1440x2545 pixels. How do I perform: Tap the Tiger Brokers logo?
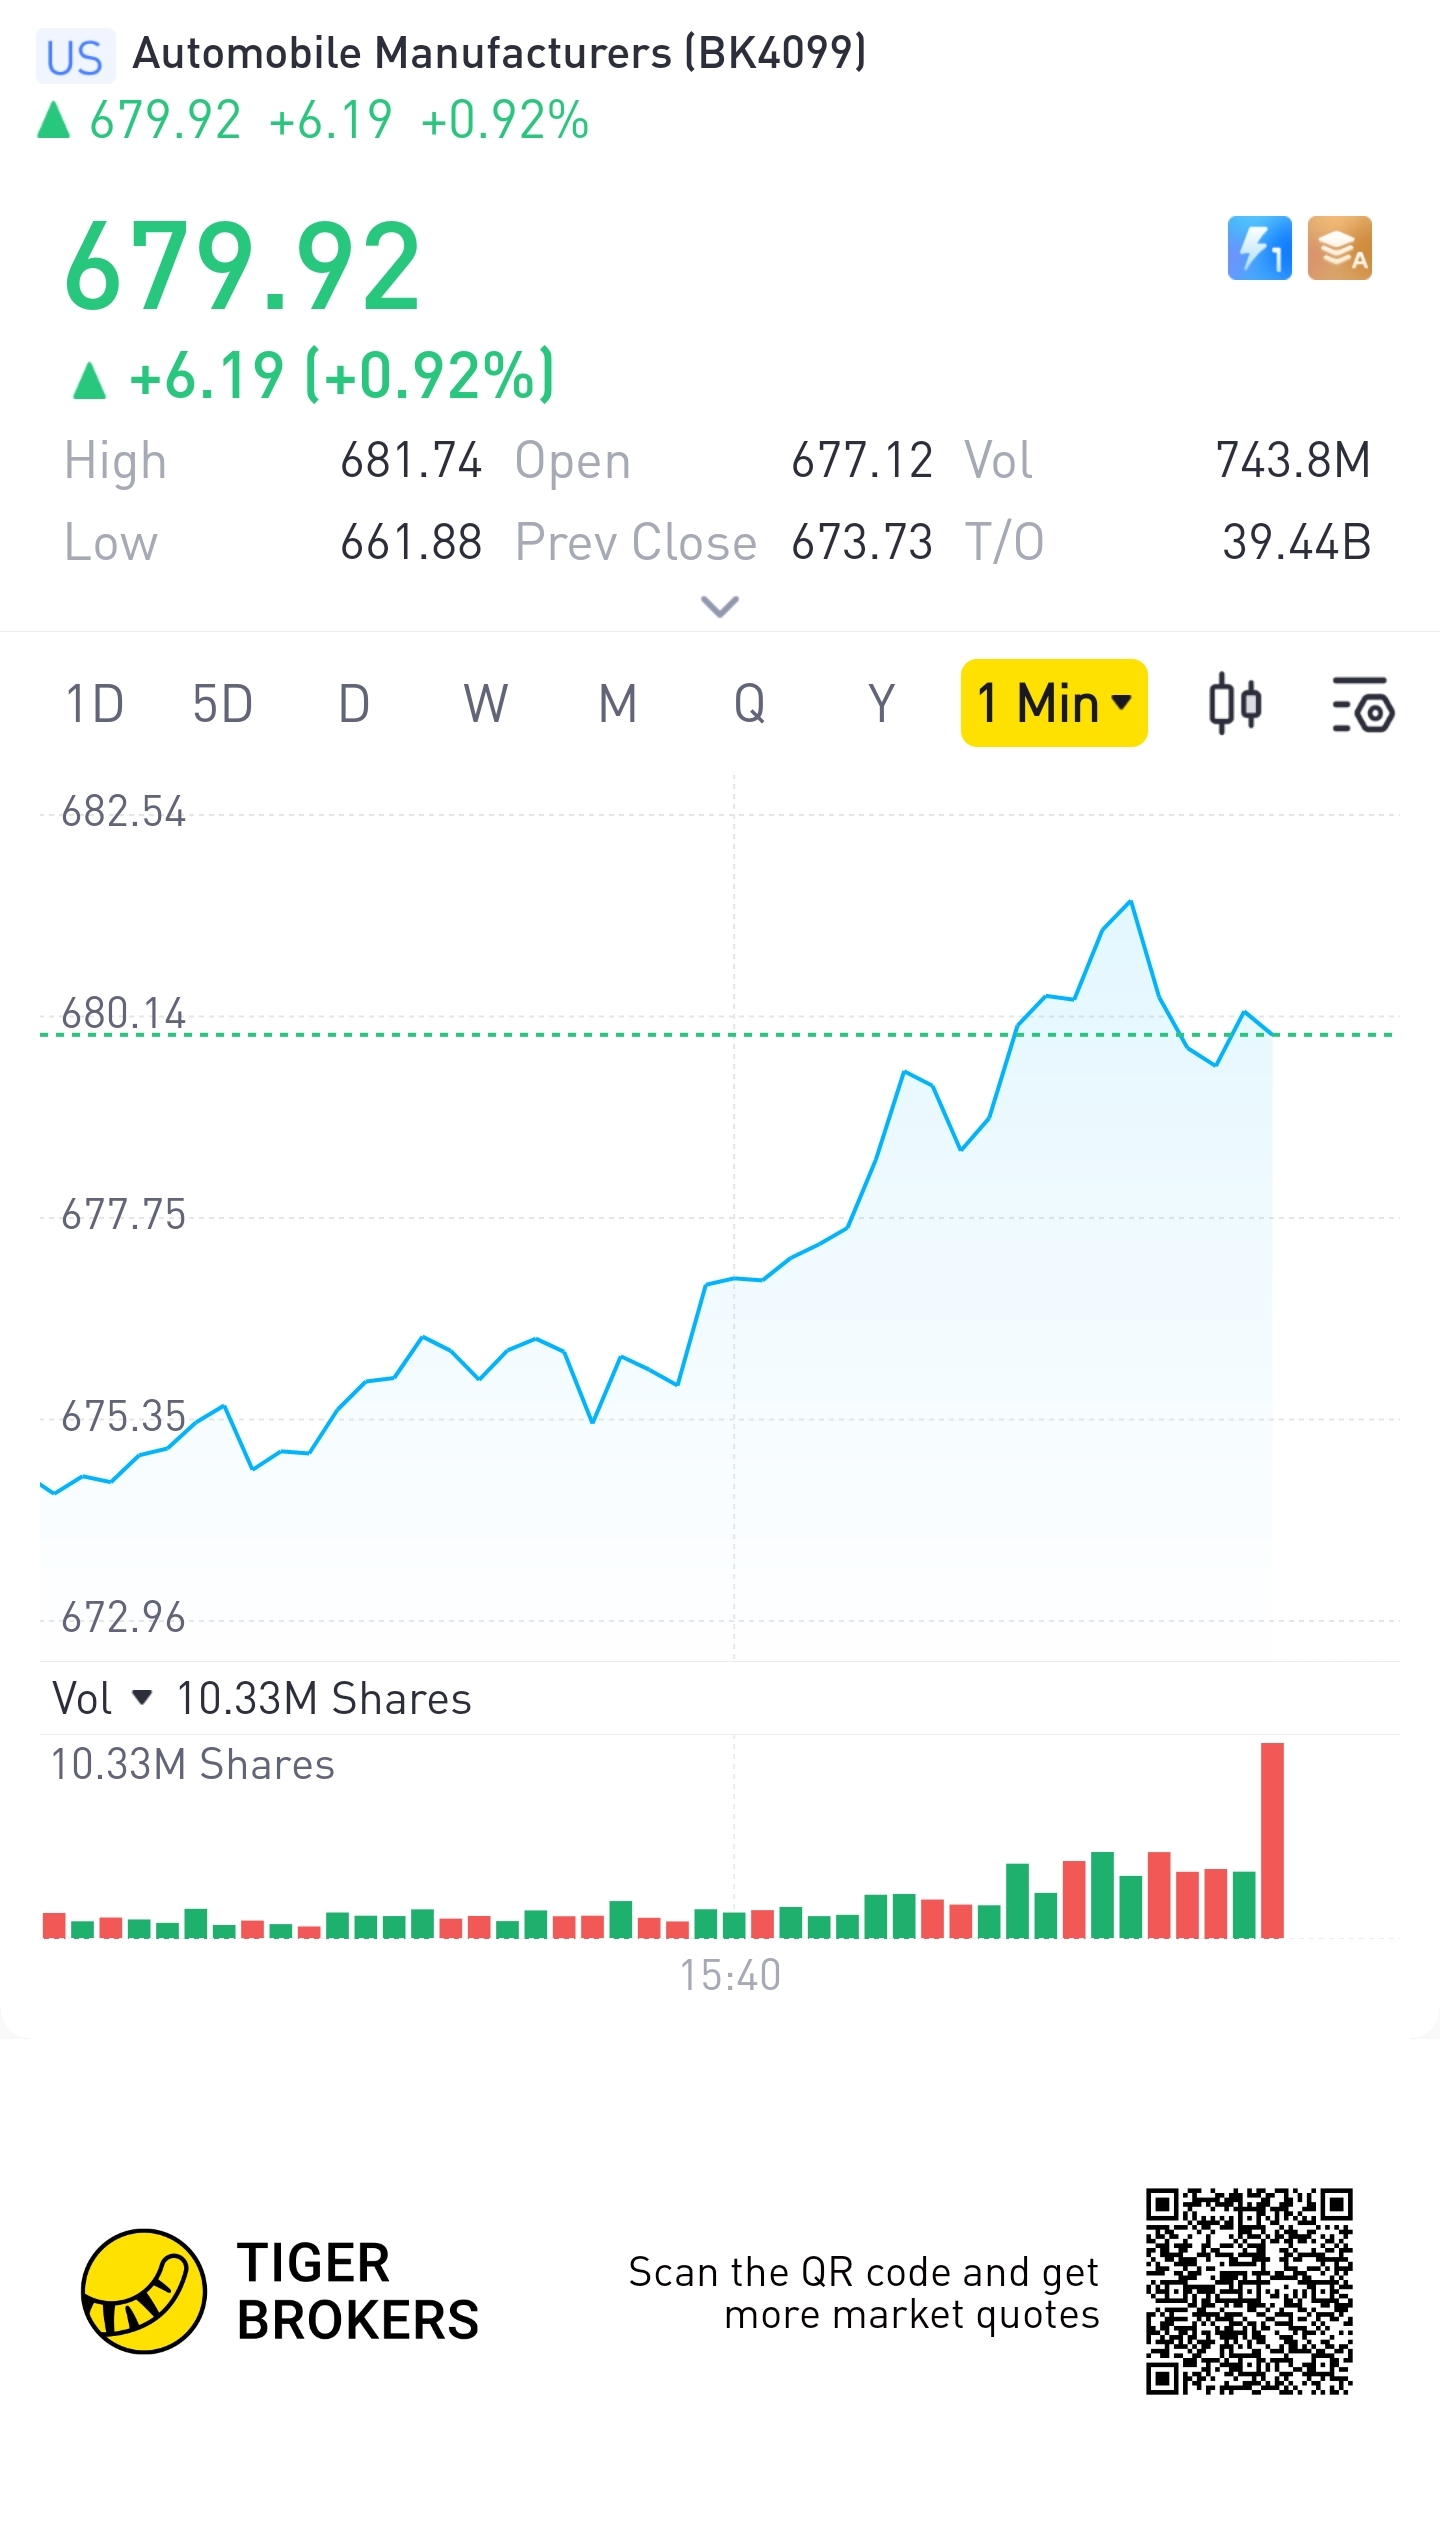click(x=144, y=2290)
